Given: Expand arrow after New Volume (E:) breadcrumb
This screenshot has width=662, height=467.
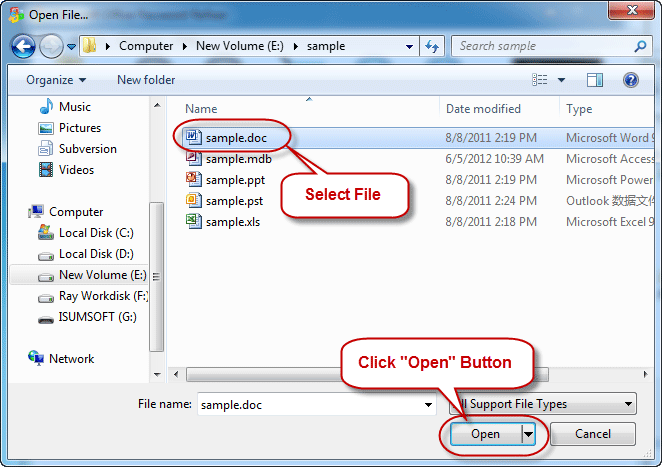Looking at the screenshot, I should [x=296, y=46].
